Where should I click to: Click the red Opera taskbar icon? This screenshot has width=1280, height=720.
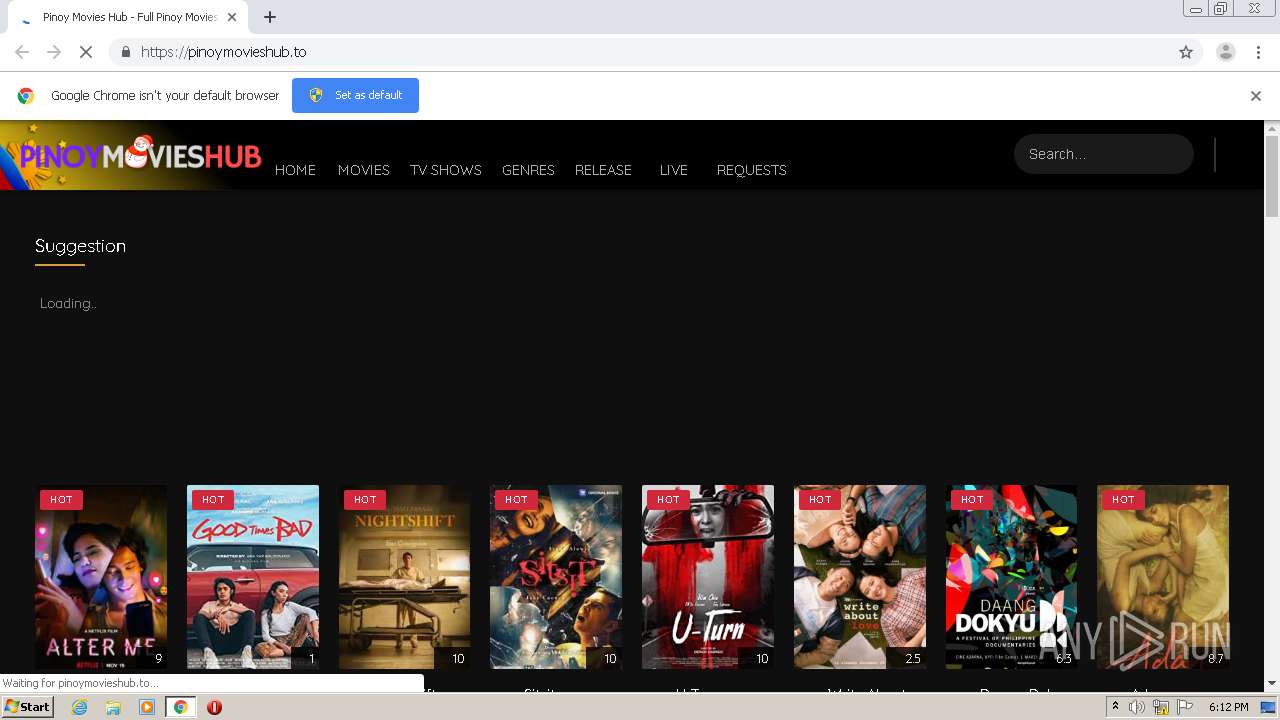pyautogui.click(x=214, y=707)
